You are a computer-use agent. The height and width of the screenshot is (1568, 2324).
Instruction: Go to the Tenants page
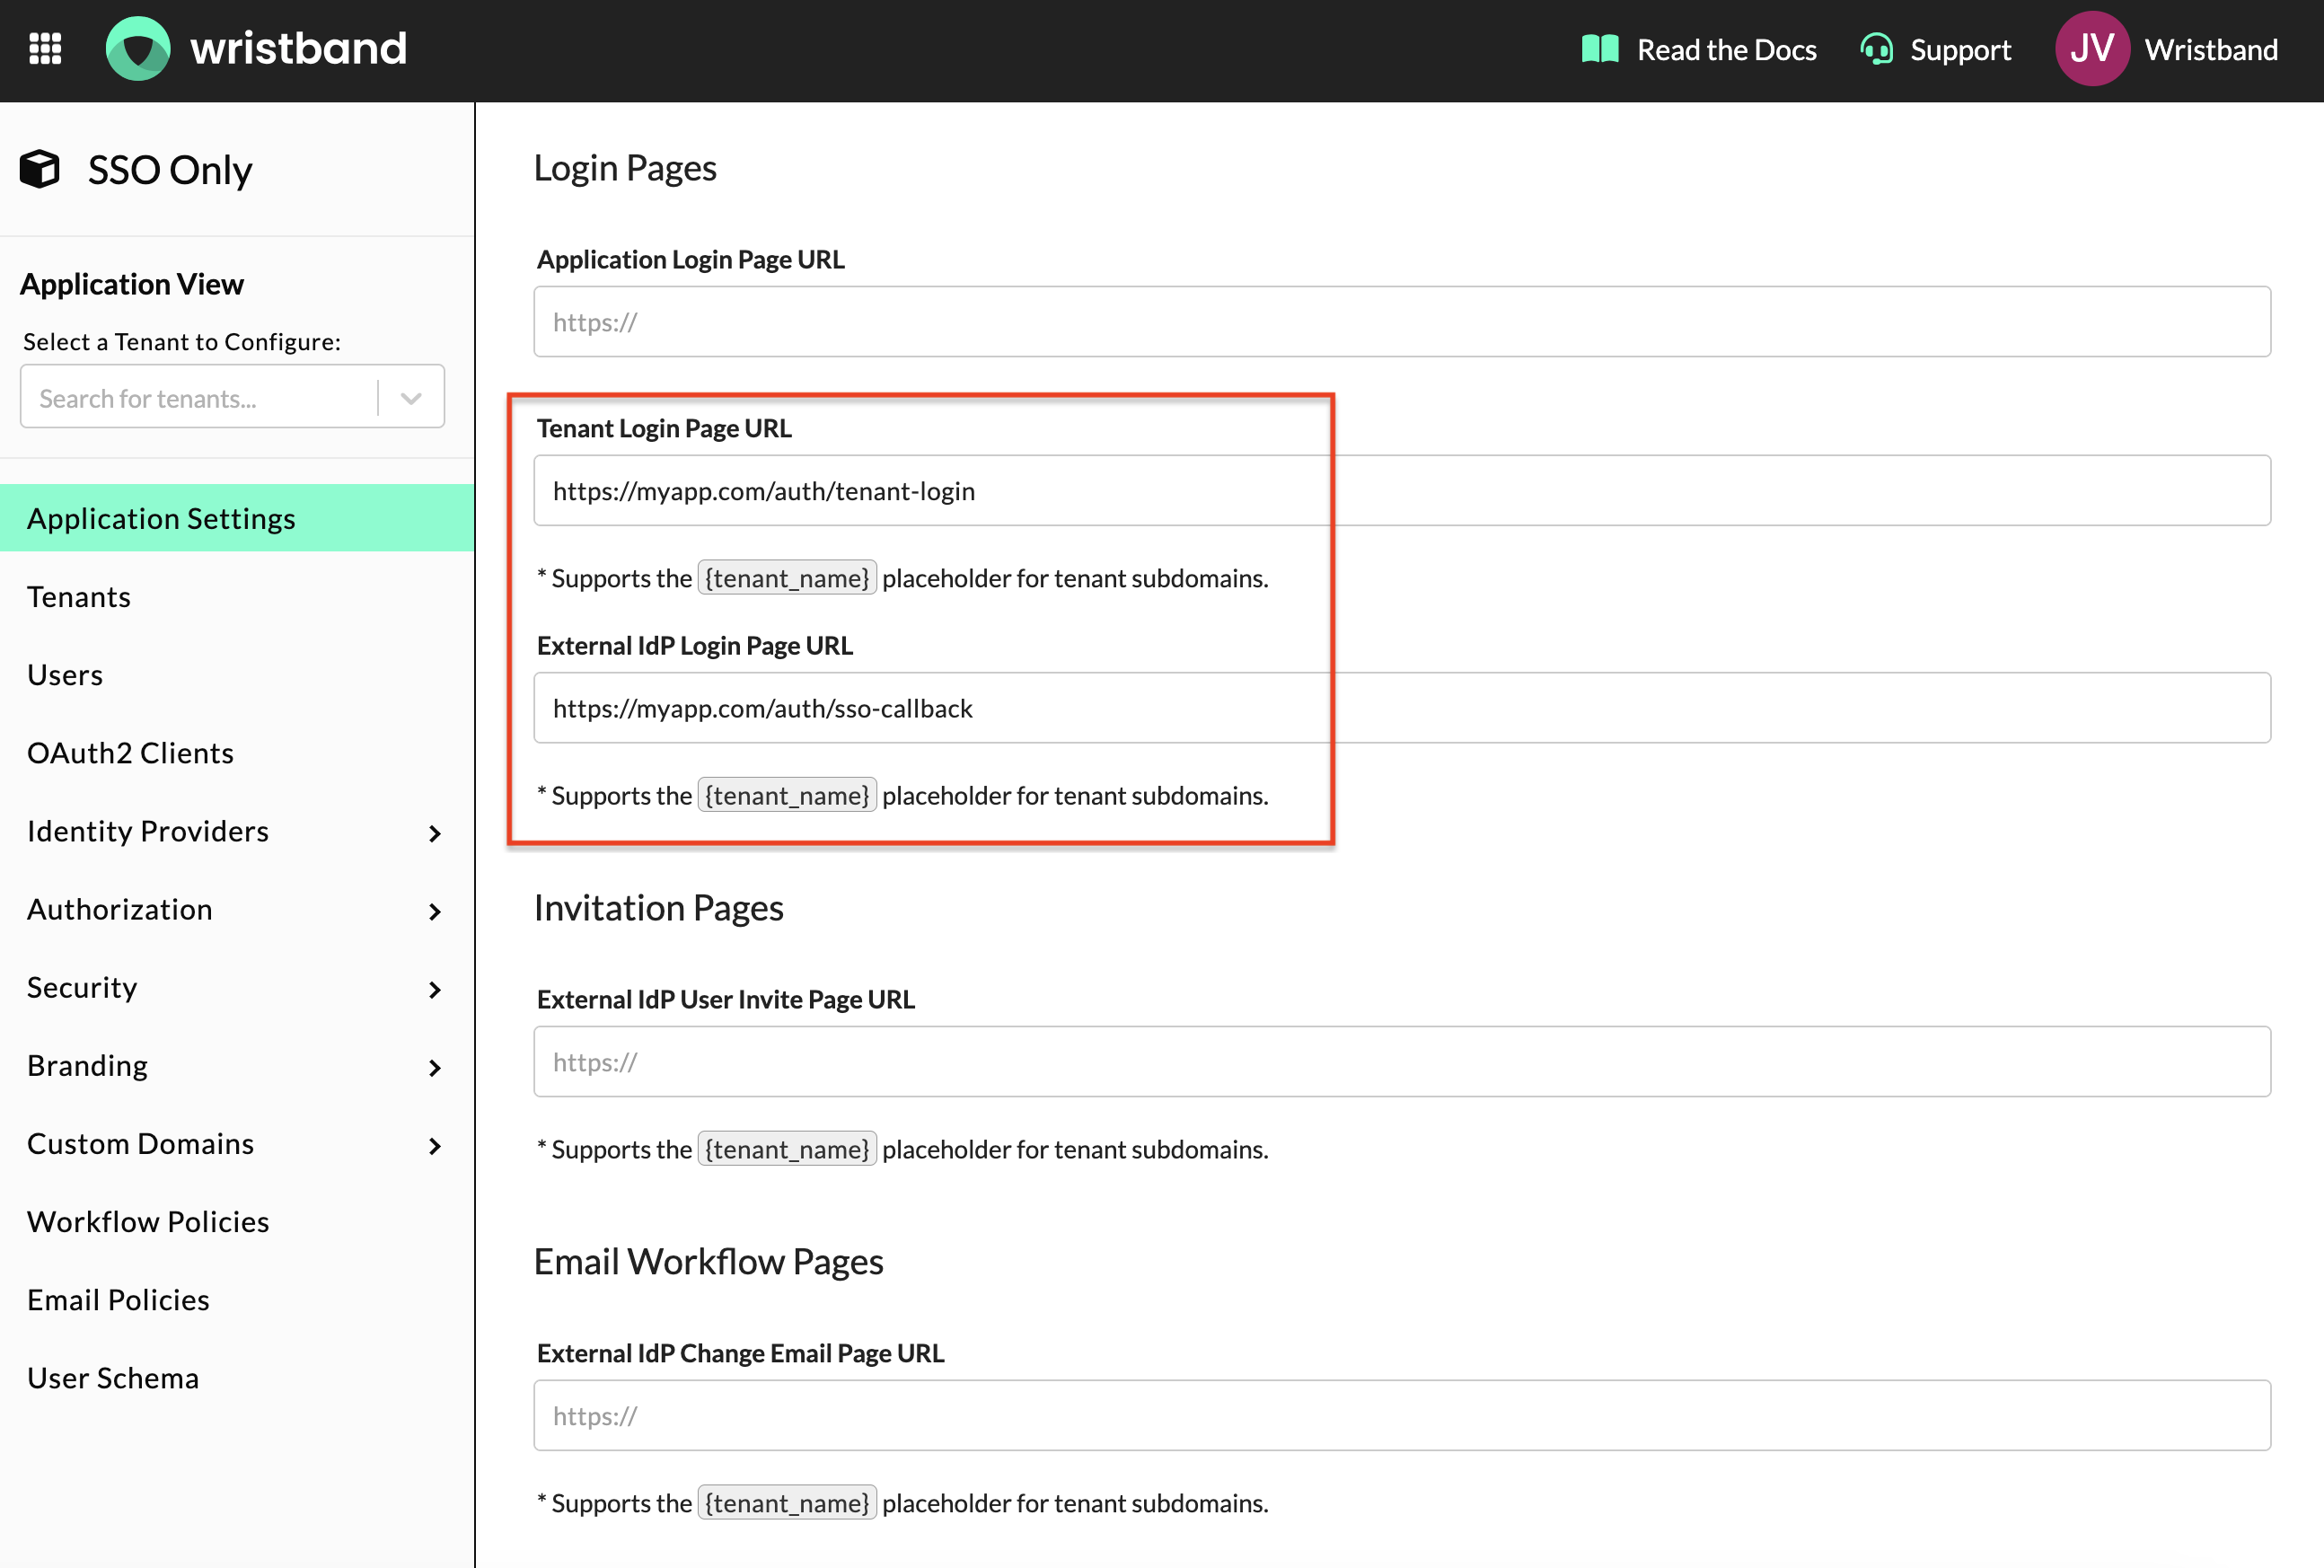click(79, 597)
